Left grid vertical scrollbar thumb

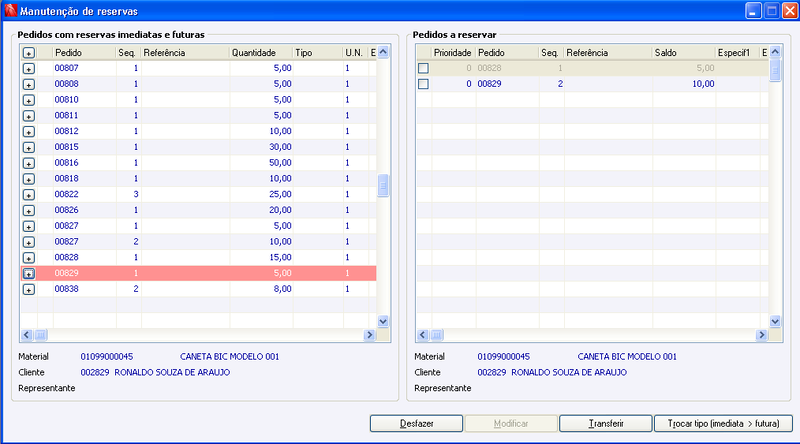click(383, 185)
